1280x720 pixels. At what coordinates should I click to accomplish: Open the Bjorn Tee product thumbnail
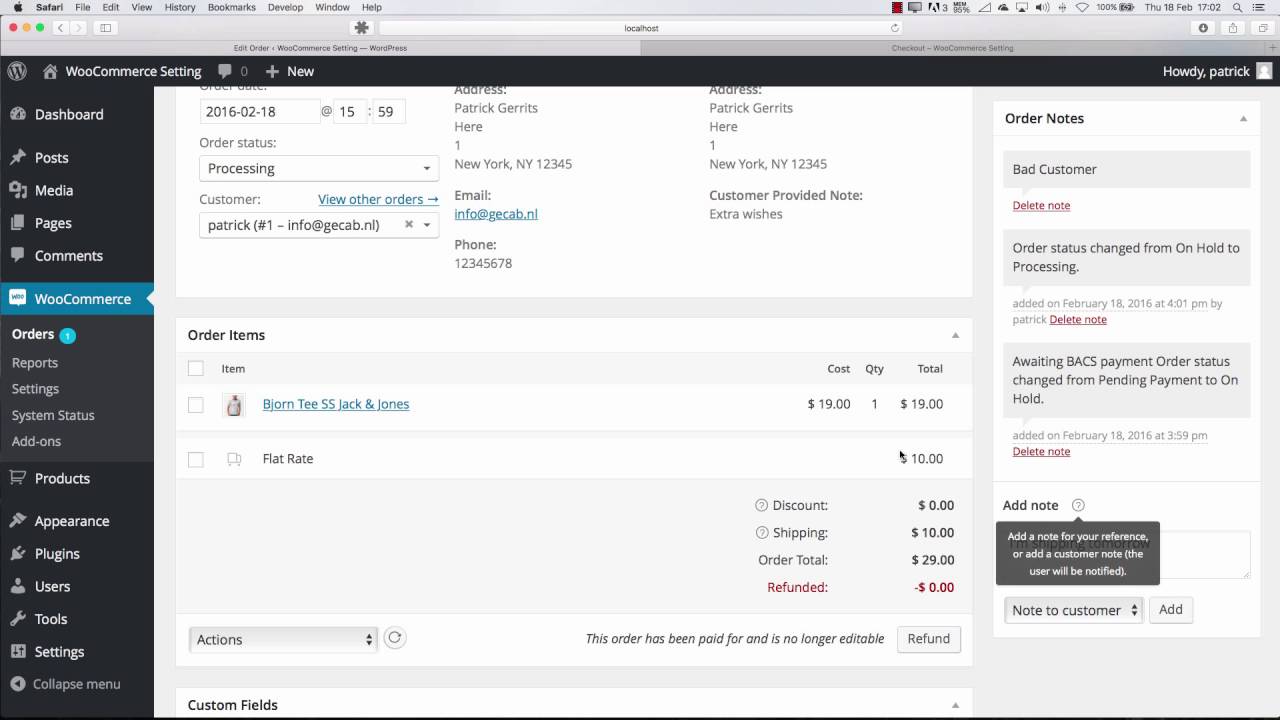[234, 404]
